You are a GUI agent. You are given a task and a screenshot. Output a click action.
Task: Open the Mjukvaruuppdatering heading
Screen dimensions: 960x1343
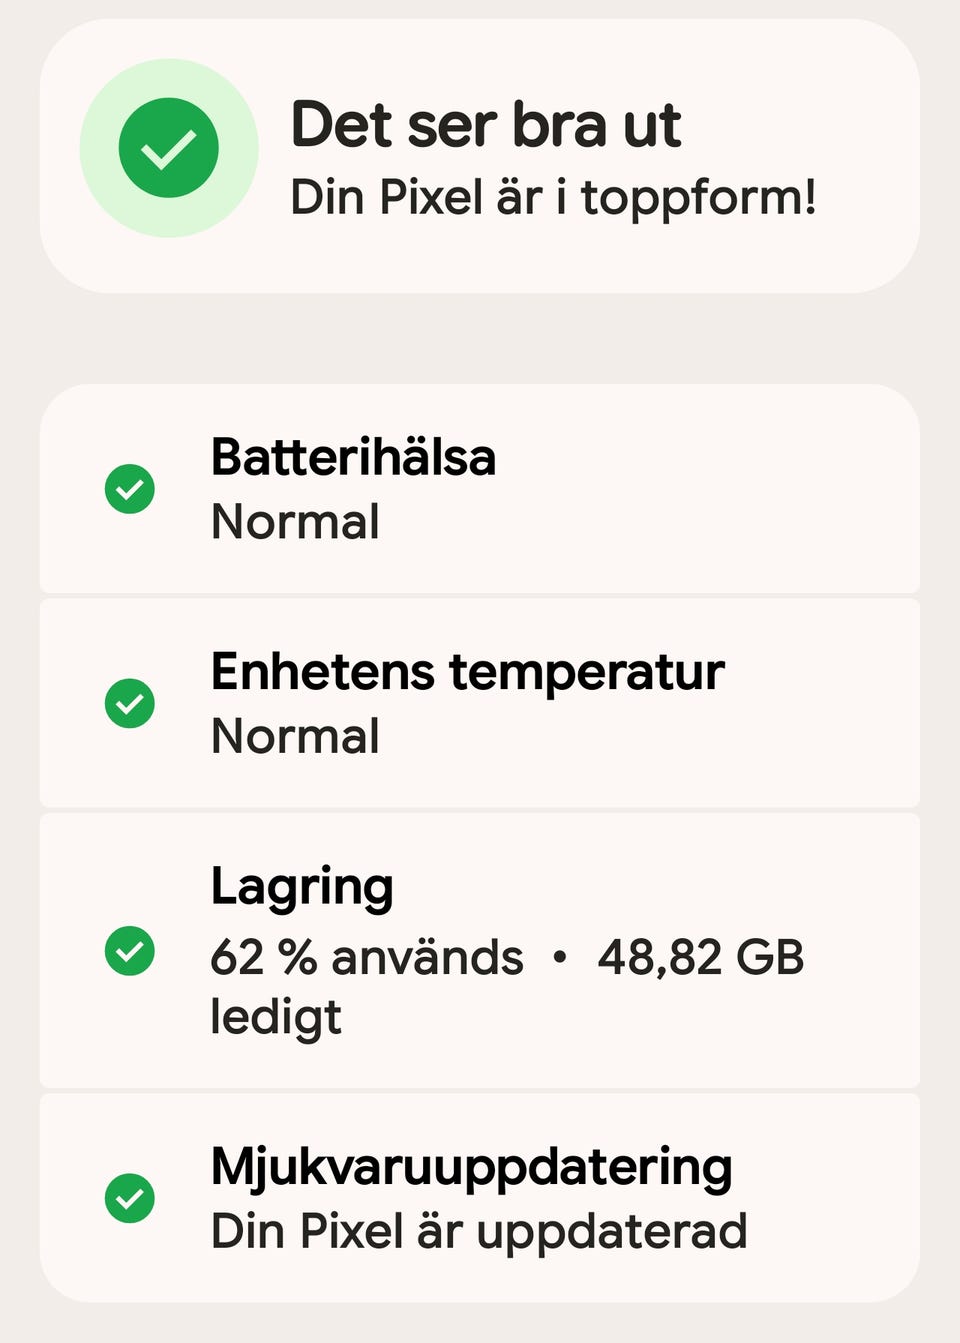[x=471, y=1167]
